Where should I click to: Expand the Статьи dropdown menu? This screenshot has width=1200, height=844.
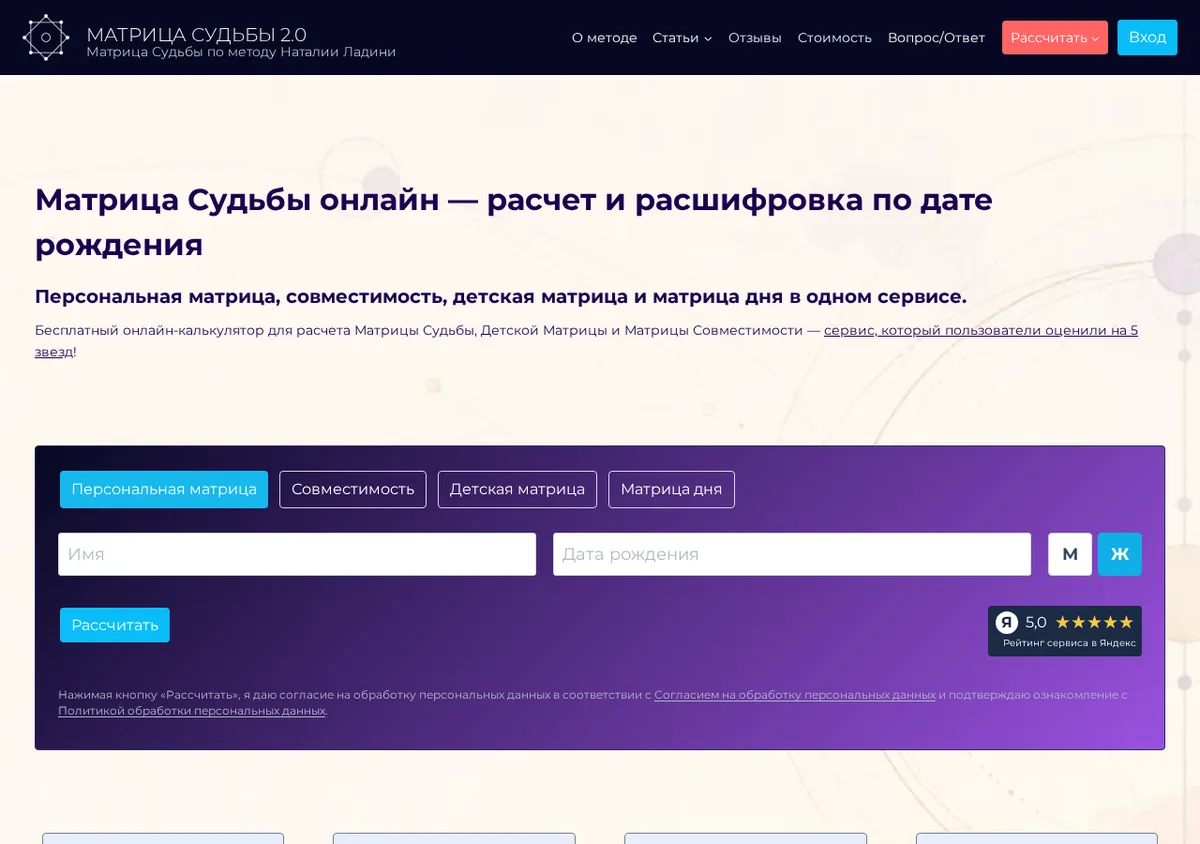pos(682,38)
